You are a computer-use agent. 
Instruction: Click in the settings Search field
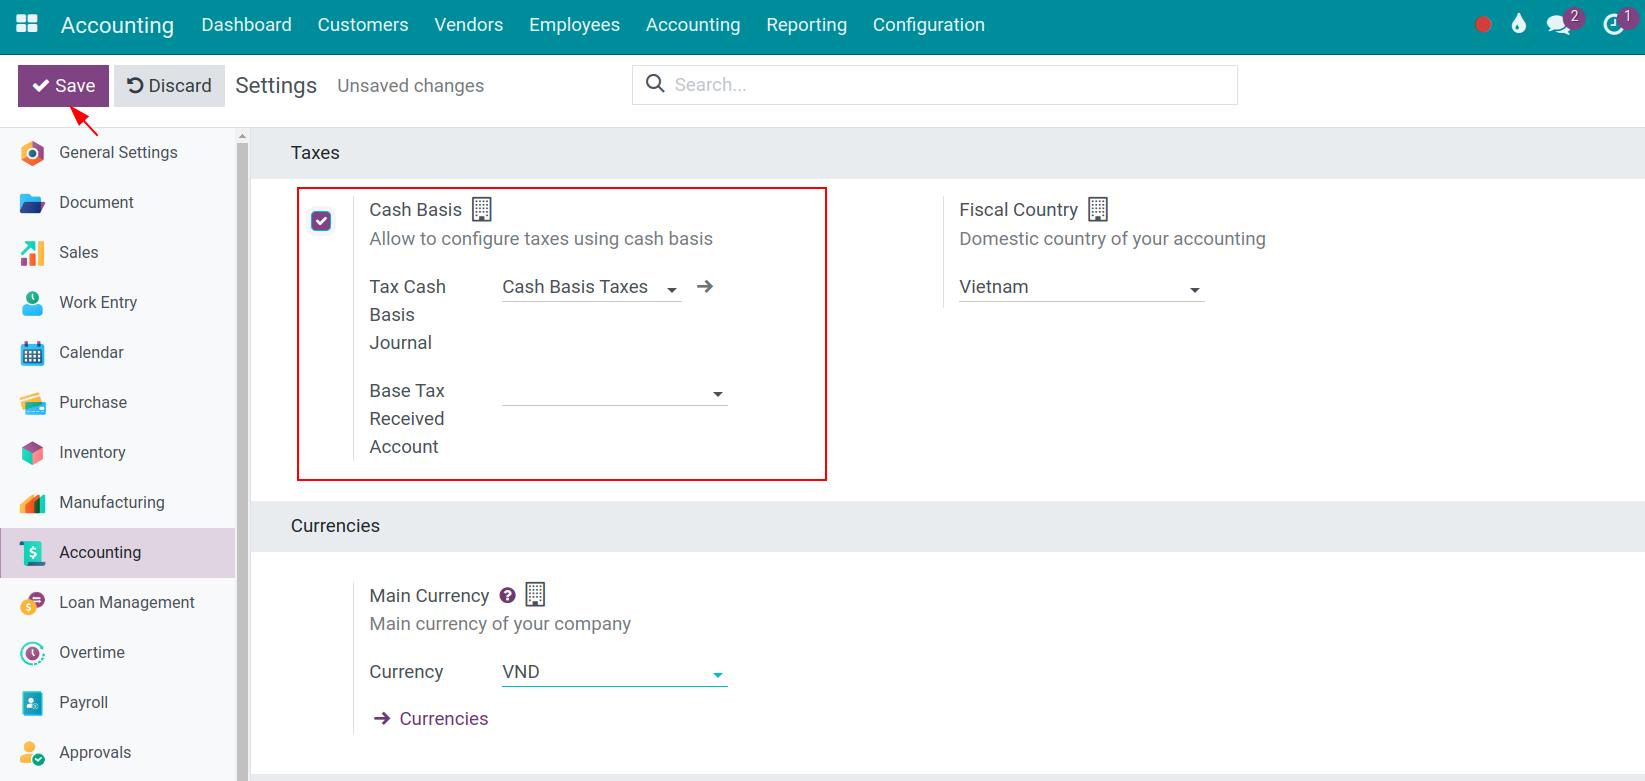click(x=935, y=85)
